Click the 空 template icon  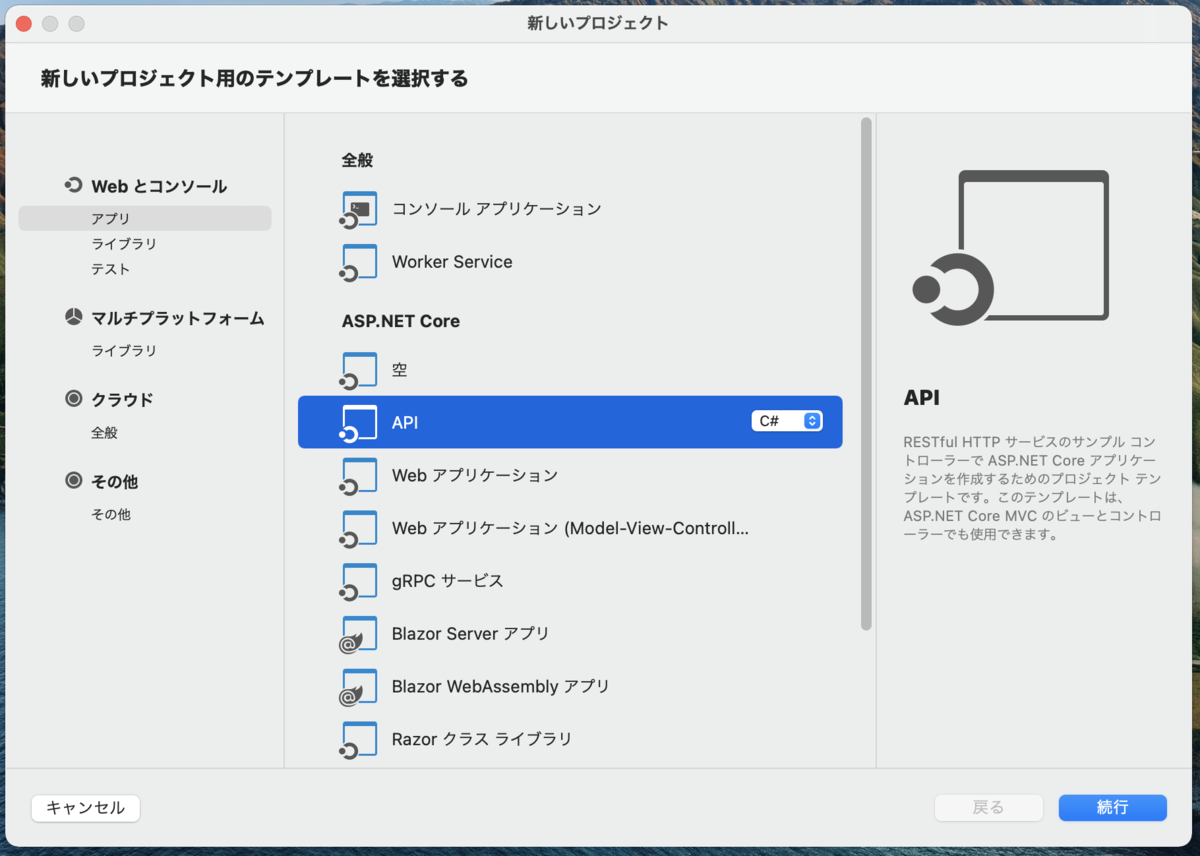[x=358, y=370]
